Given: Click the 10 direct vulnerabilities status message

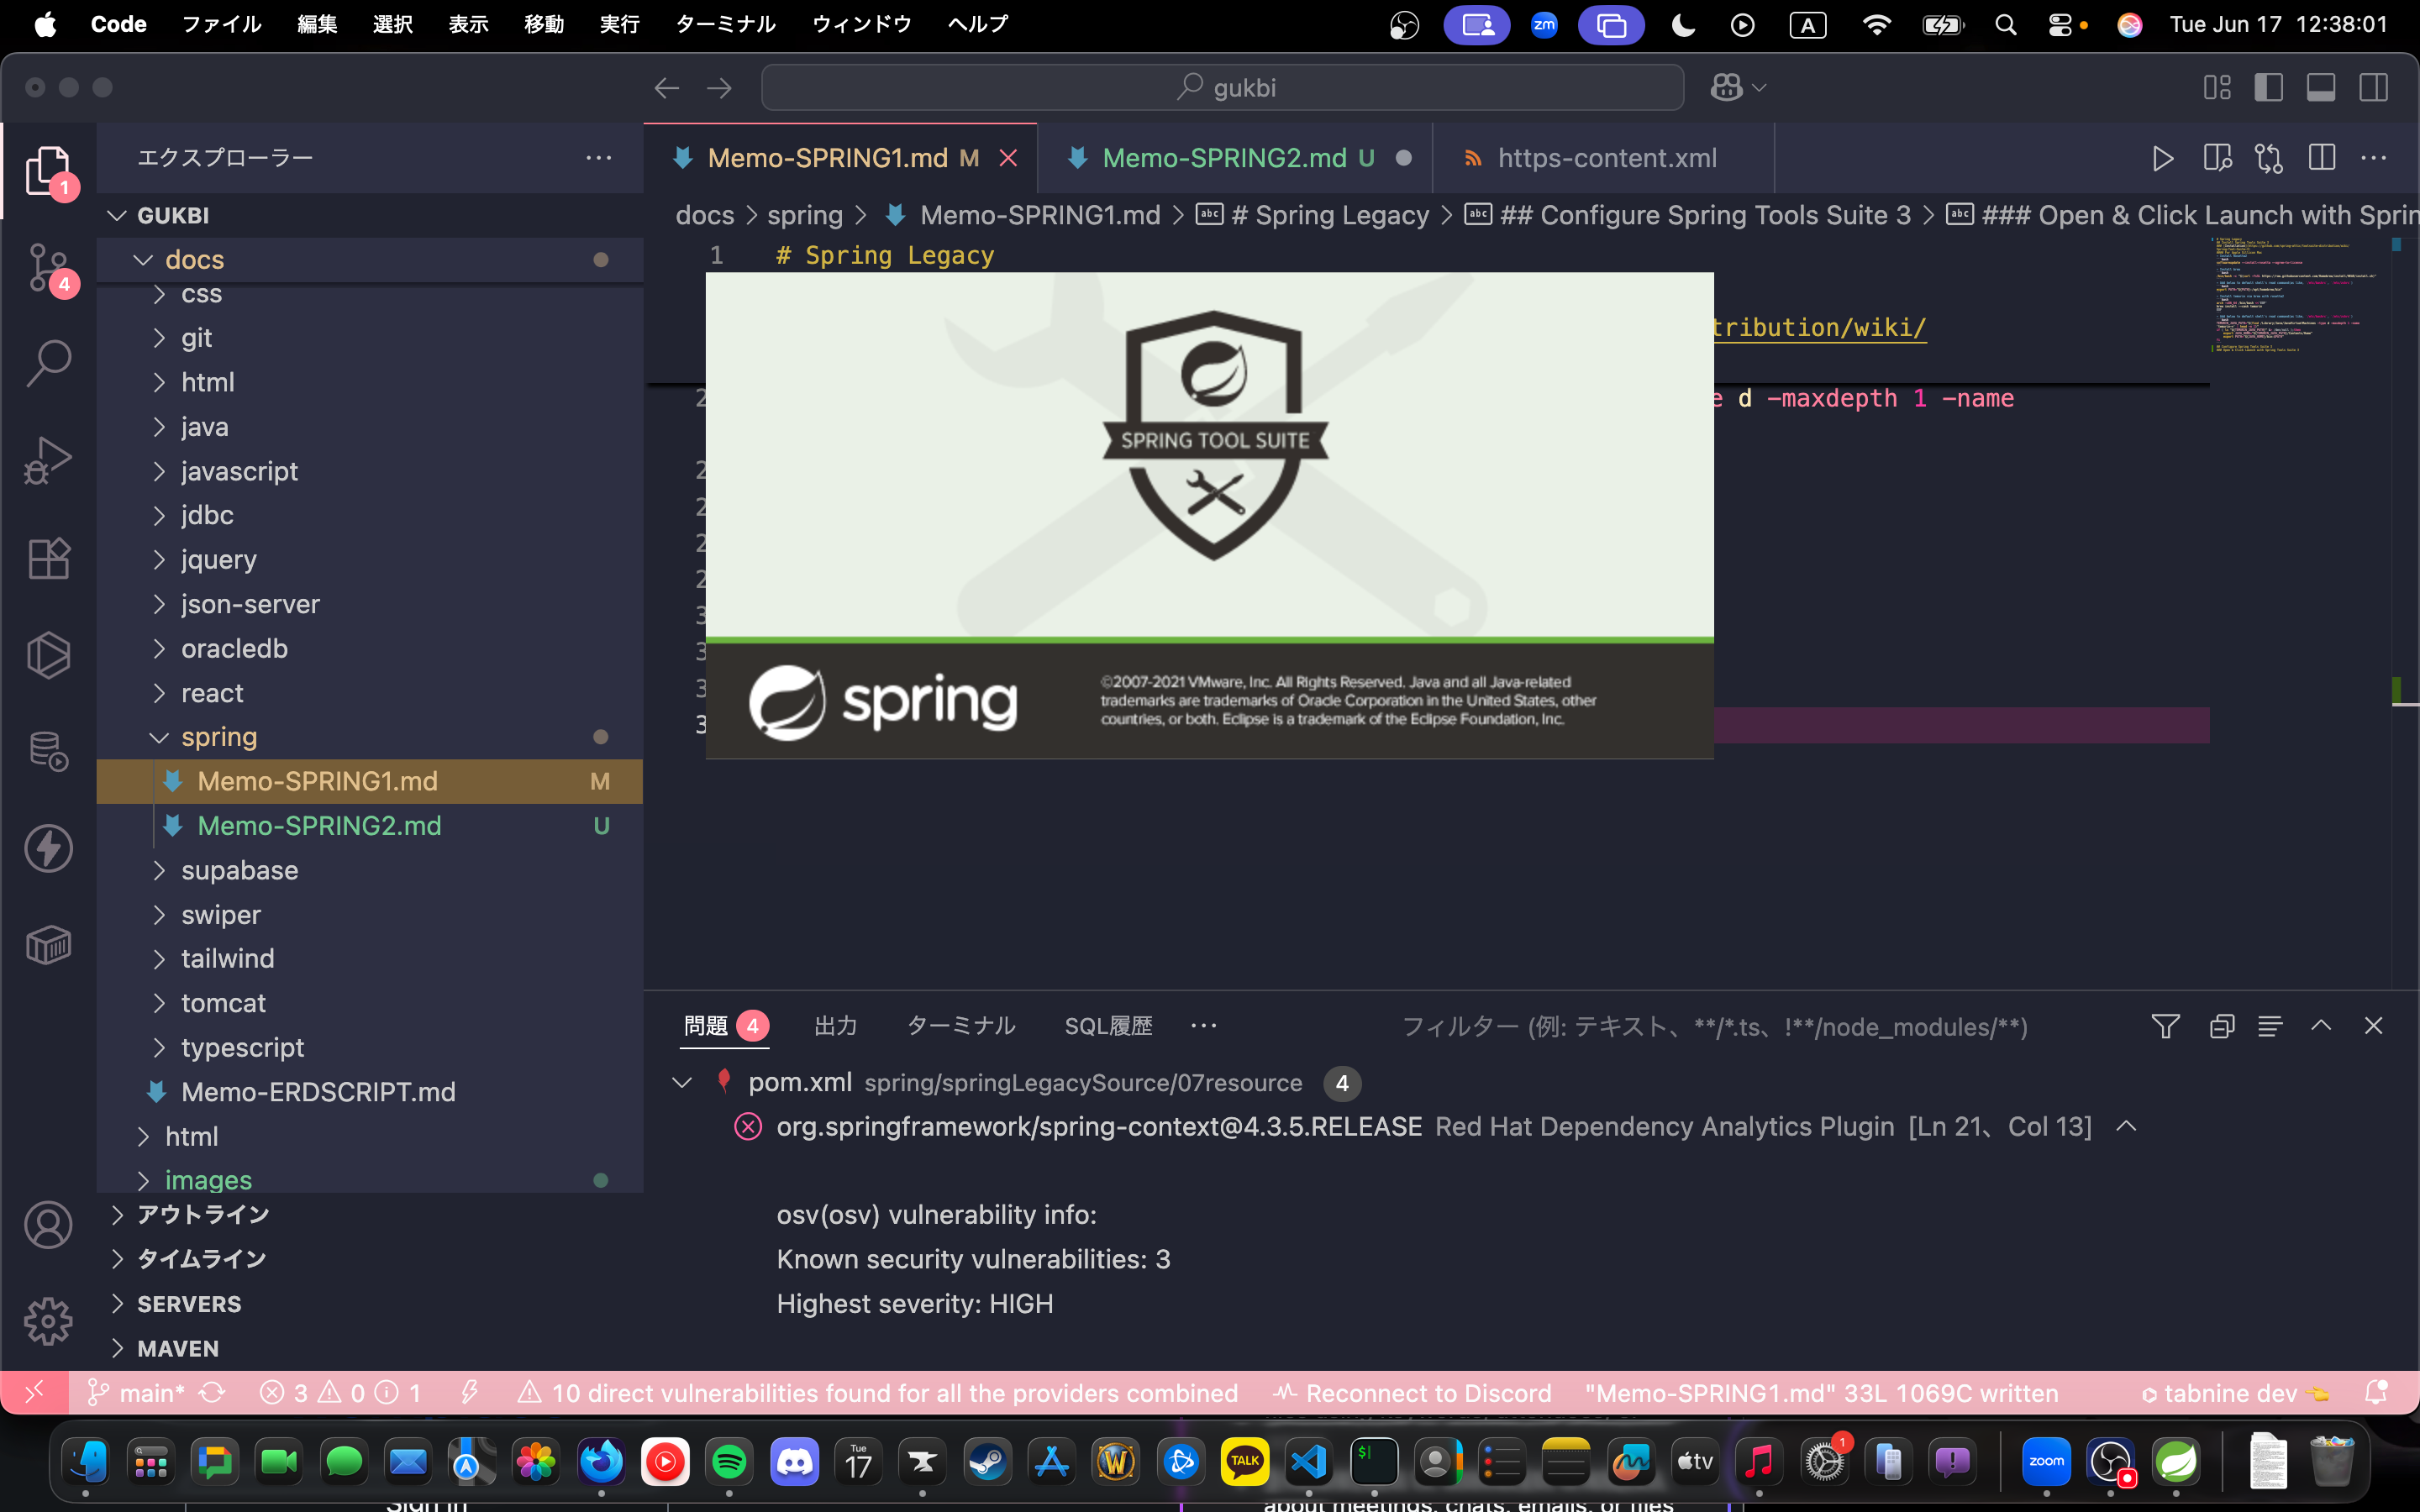Looking at the screenshot, I should click(x=877, y=1393).
